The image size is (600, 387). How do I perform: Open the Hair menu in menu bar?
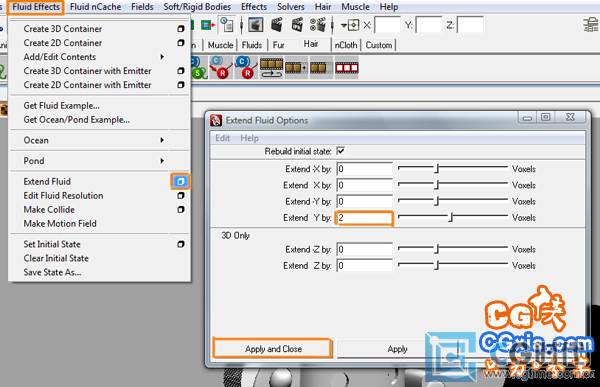[x=323, y=7]
